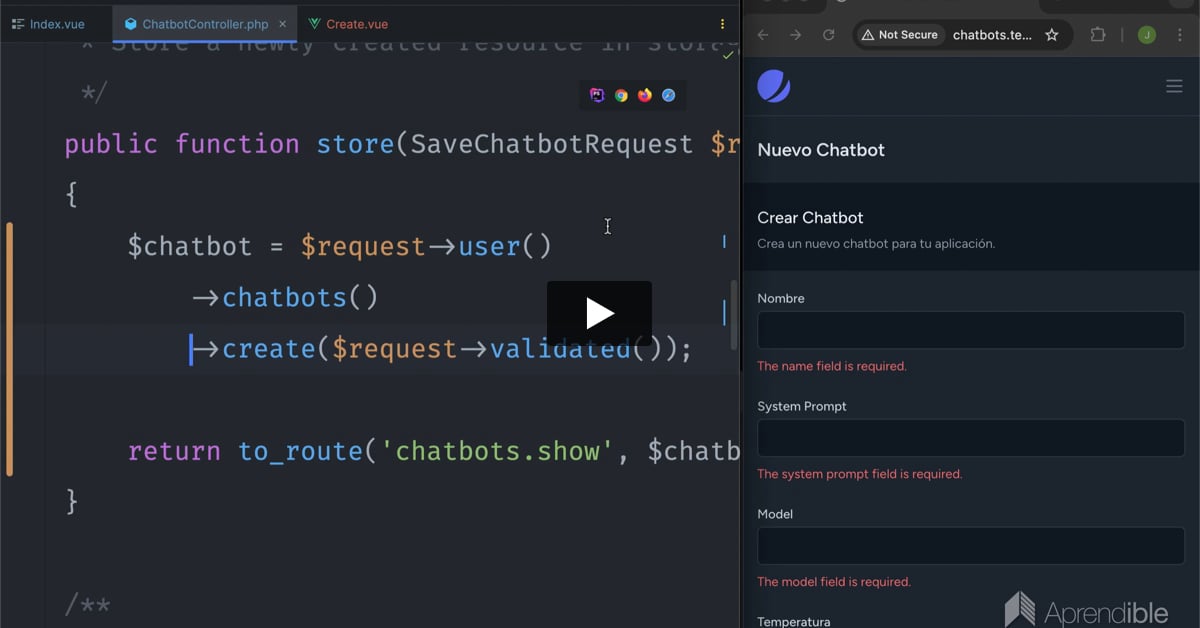
Task: Open the browser extensions puzzle icon
Action: pos(1098,35)
